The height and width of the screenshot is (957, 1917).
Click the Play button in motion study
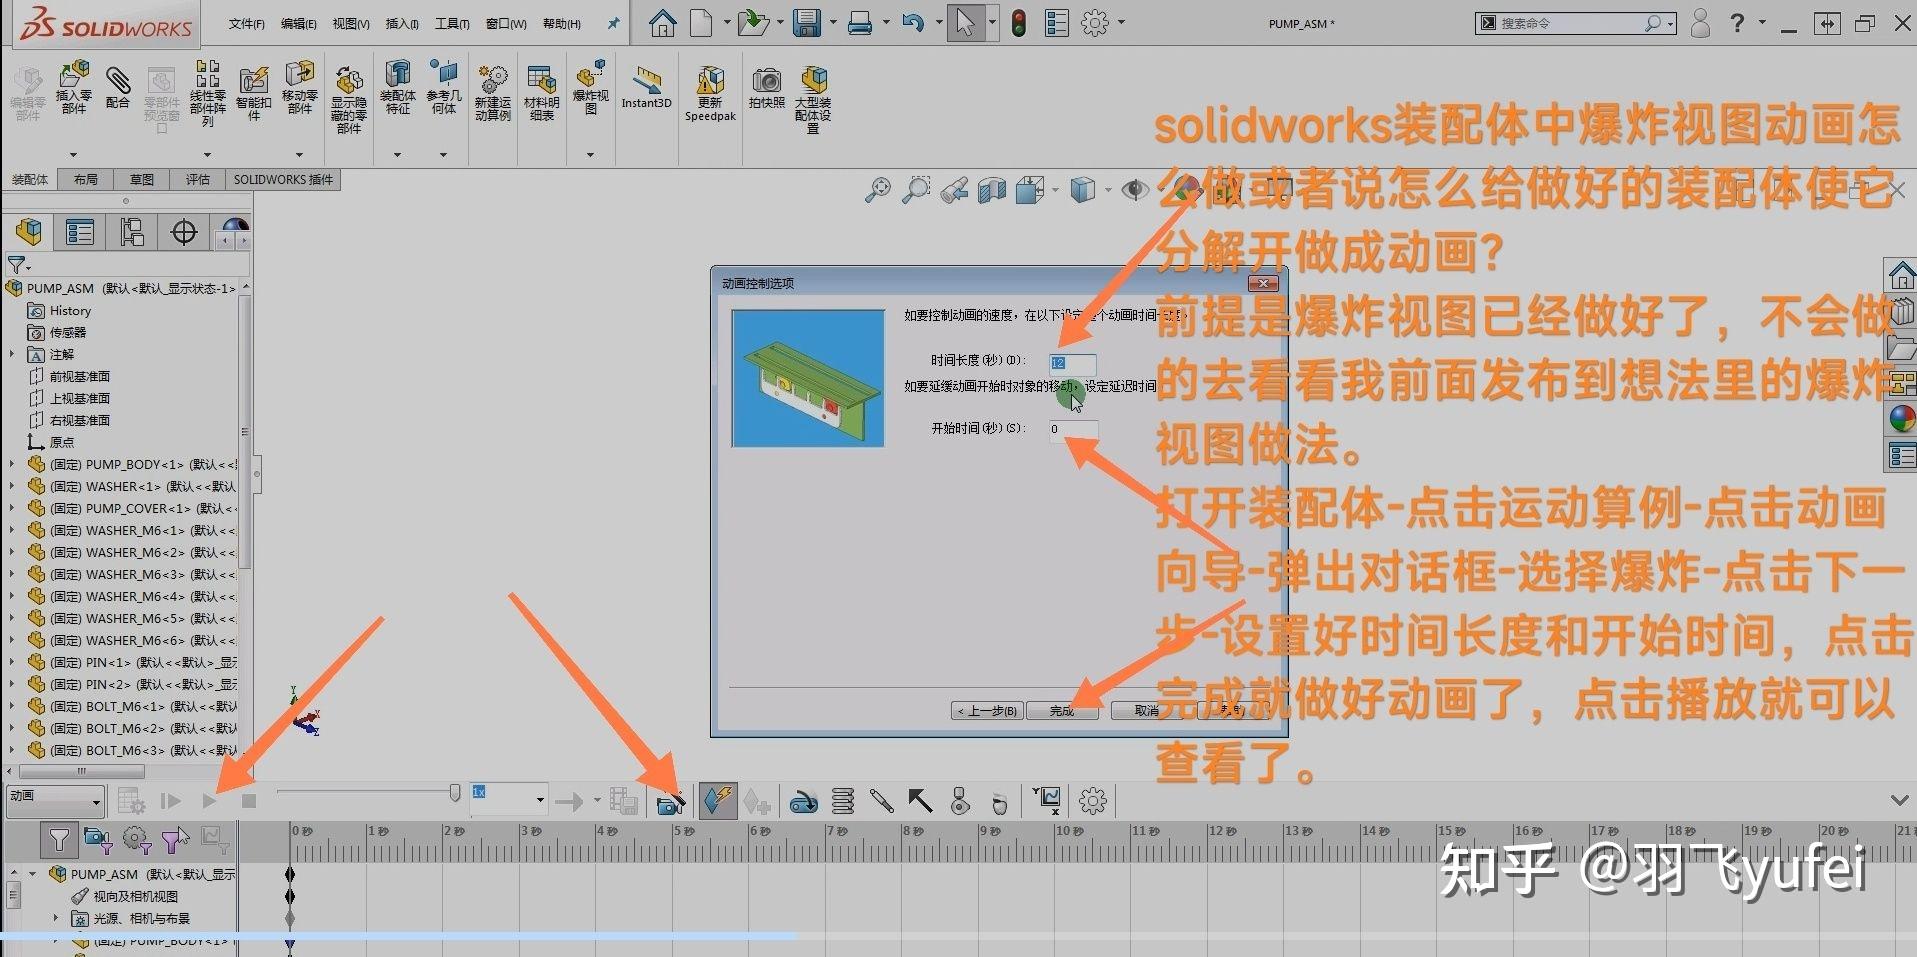[x=209, y=801]
